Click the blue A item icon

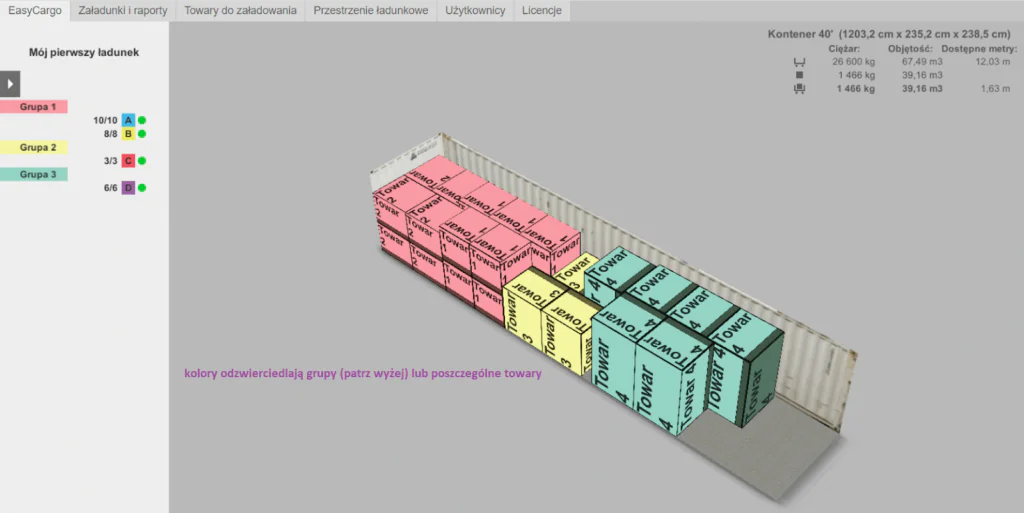(x=128, y=120)
